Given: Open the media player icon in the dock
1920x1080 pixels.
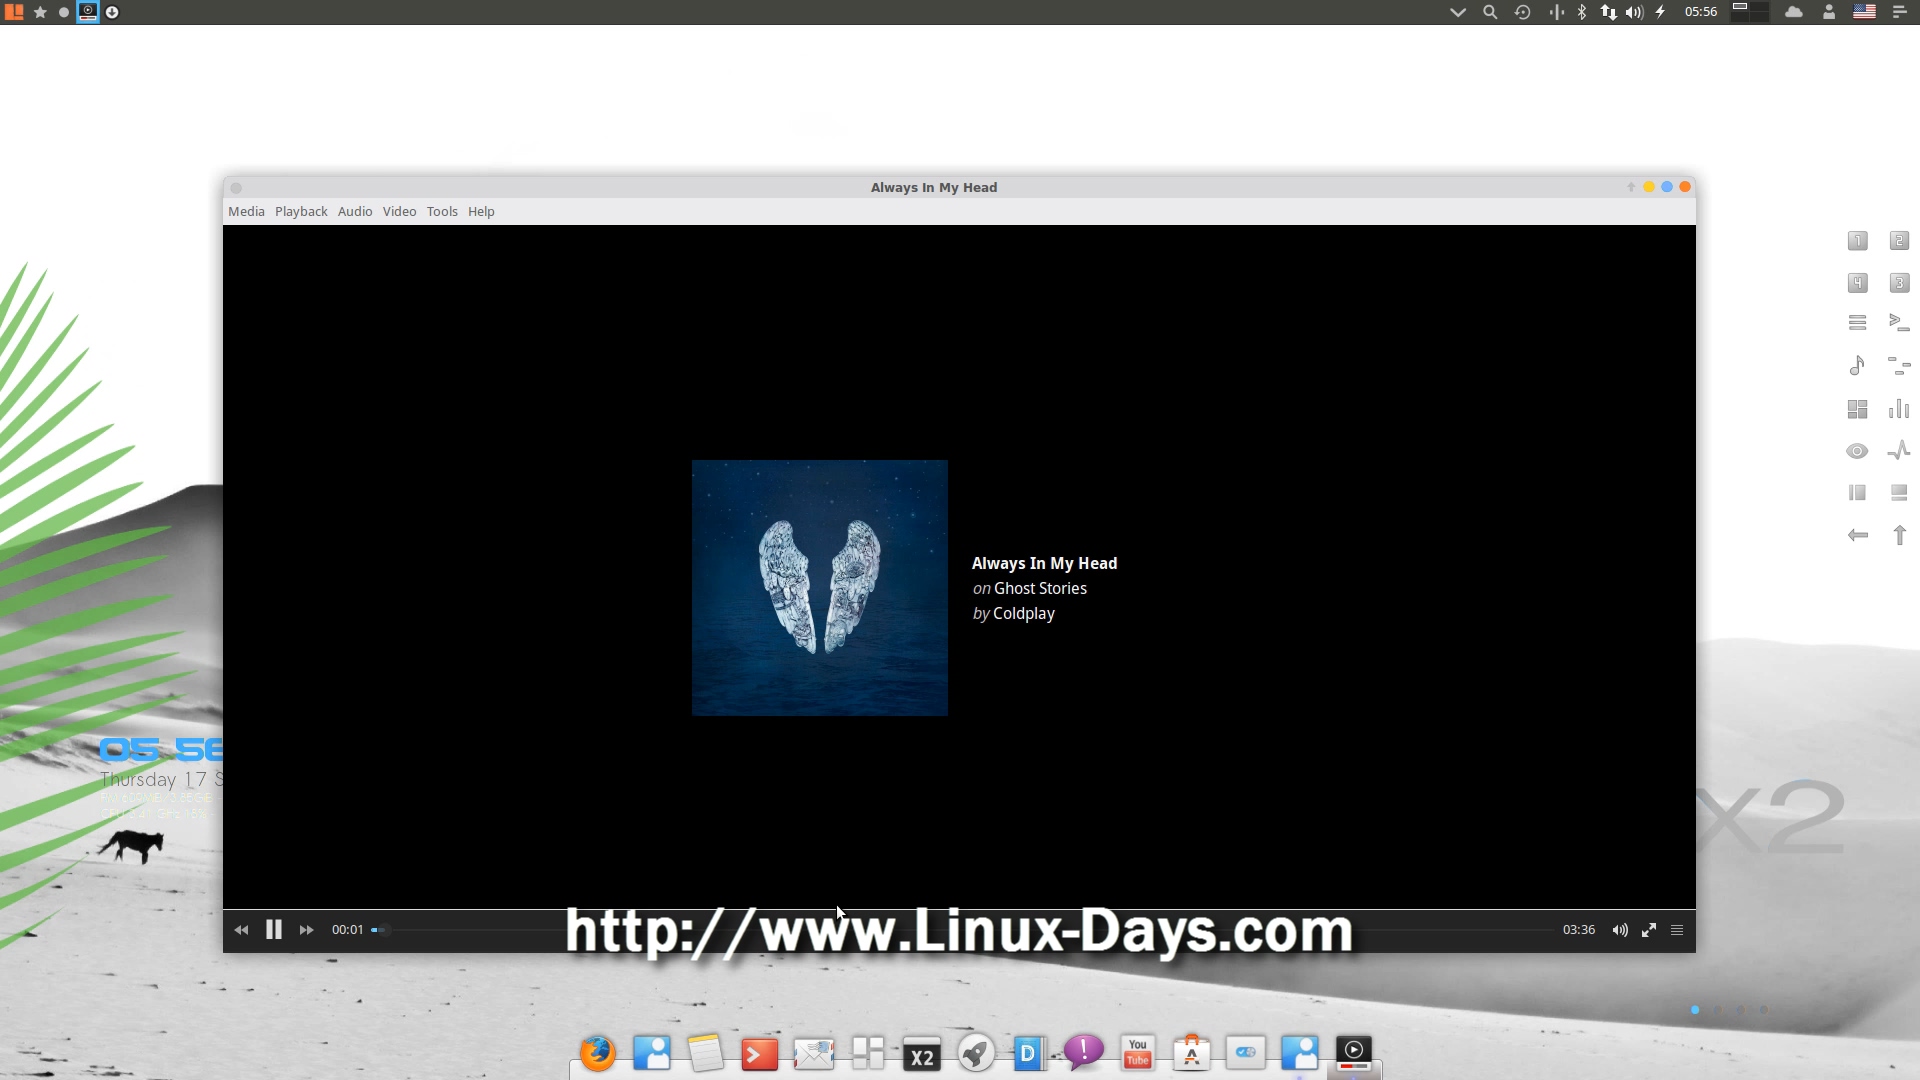Looking at the screenshot, I should (x=1353, y=1053).
